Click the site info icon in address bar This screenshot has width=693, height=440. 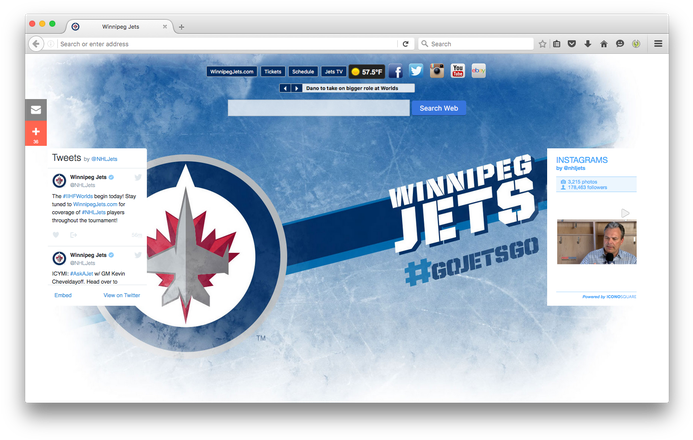click(x=50, y=44)
